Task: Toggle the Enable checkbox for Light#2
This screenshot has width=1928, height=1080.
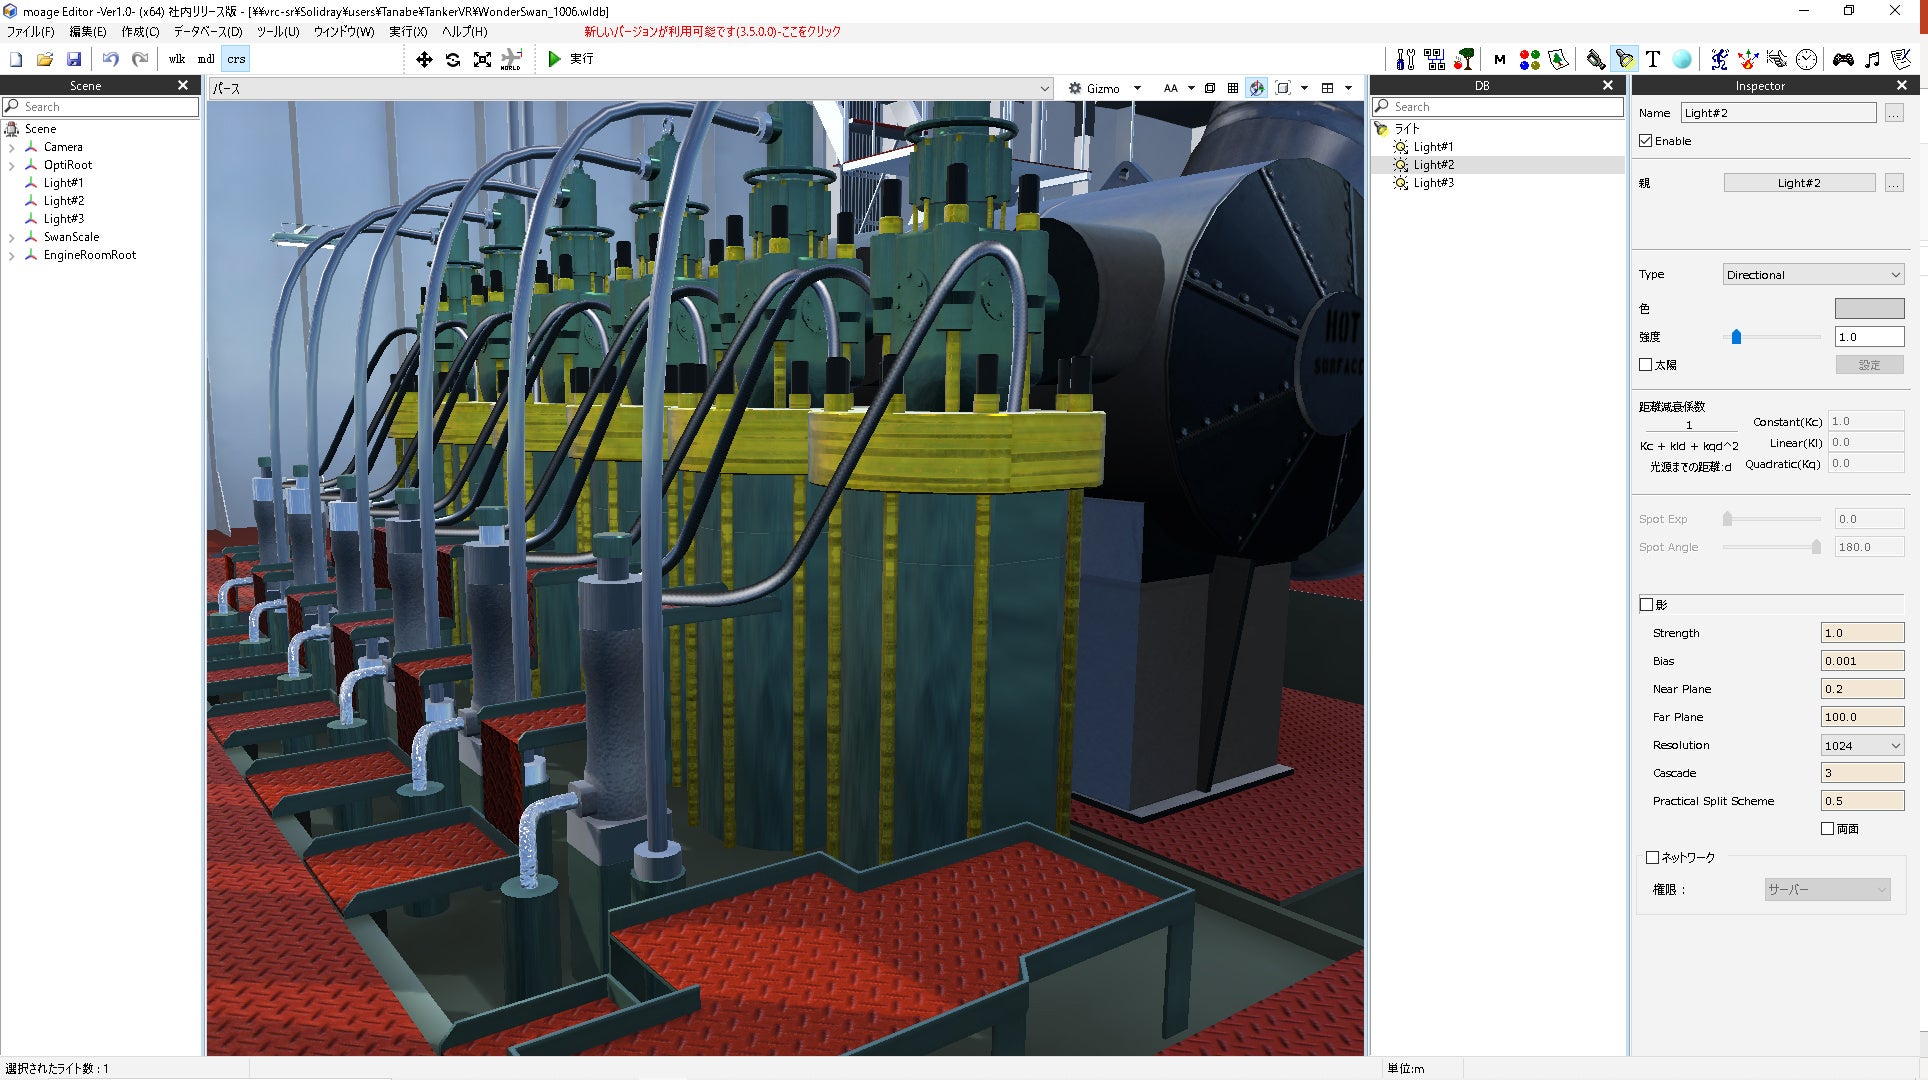Action: 1646,141
